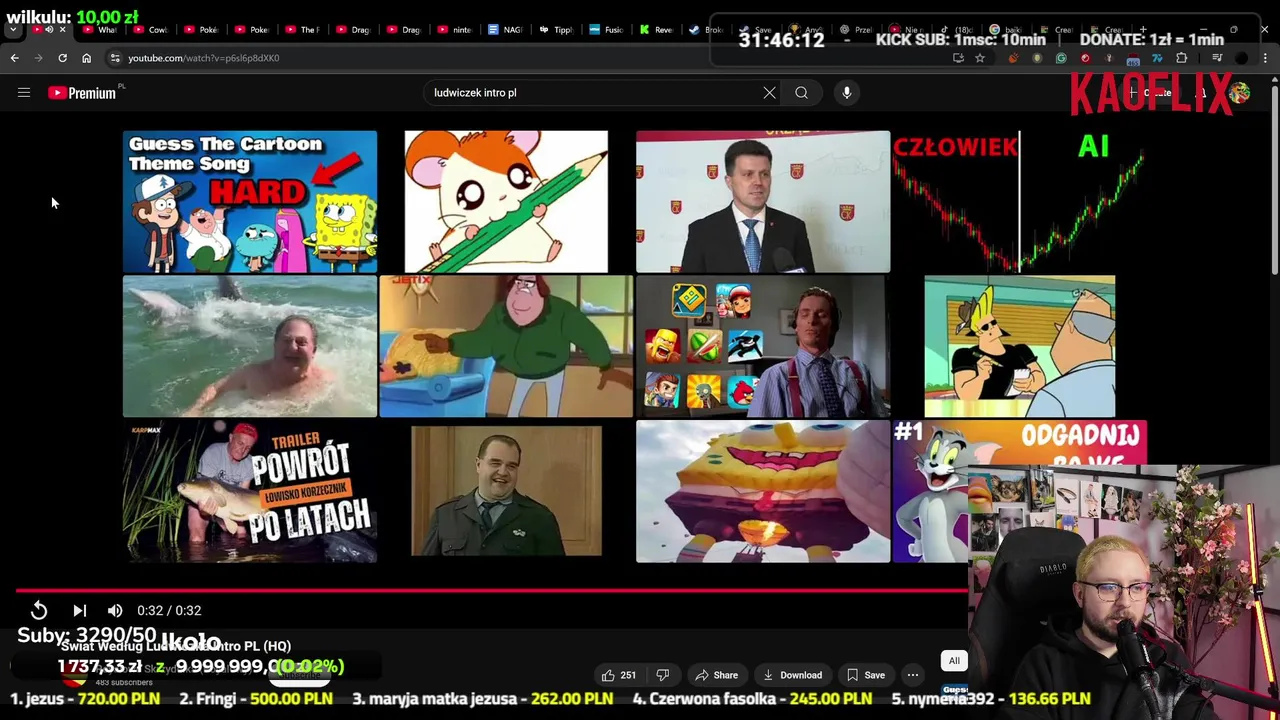Open a new browser tab

[1143, 30]
